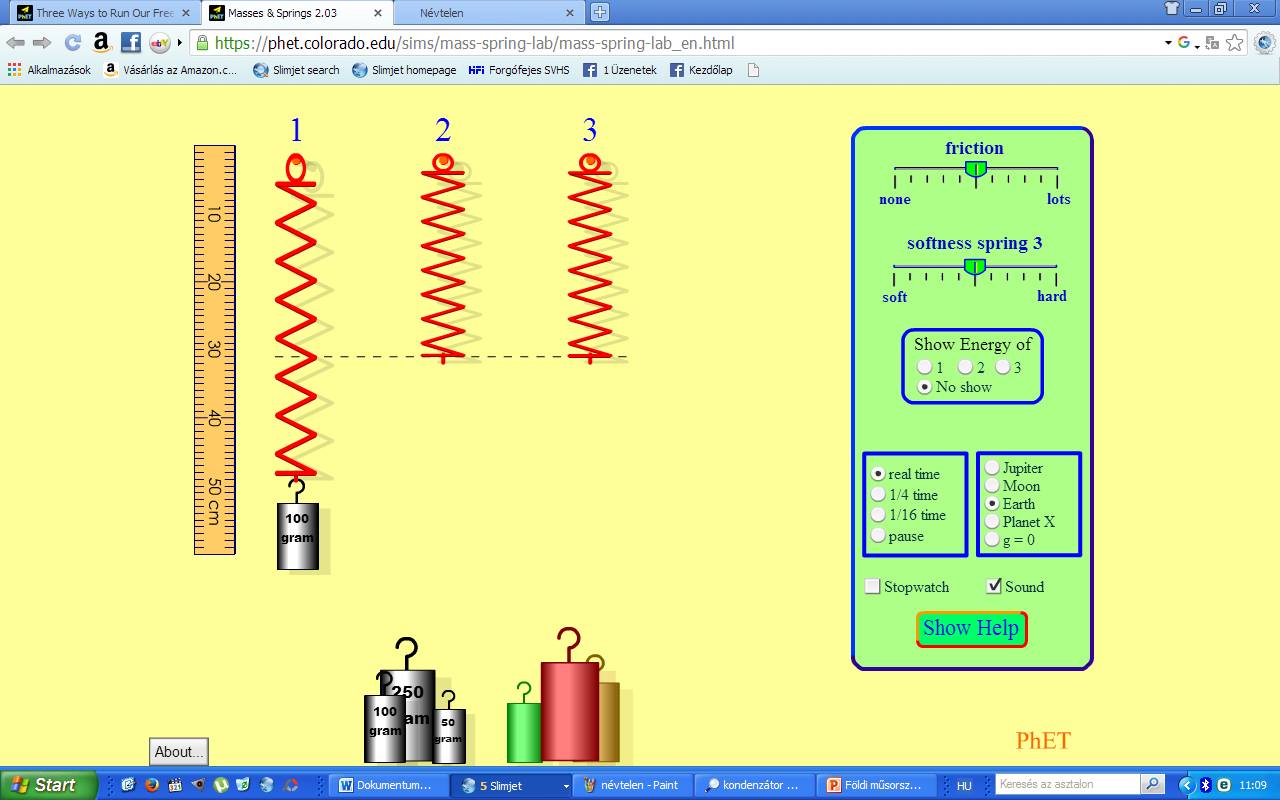1280x800 pixels.
Task: Switch to the Three Ways to Run tab
Action: click(x=100, y=13)
